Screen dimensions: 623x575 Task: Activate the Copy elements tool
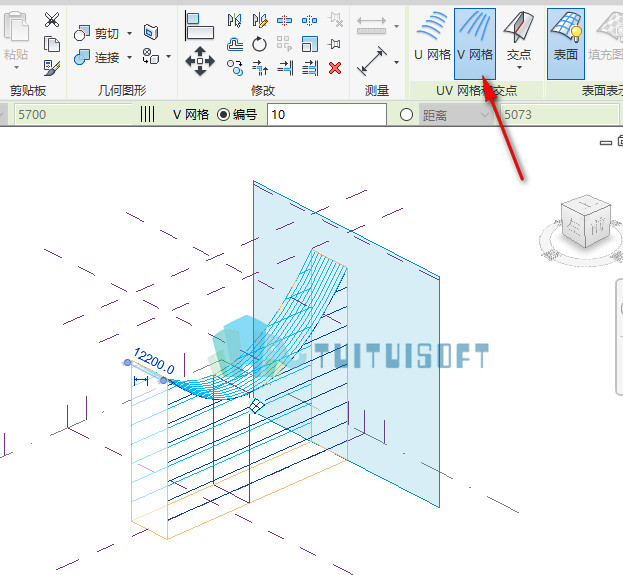coord(235,68)
